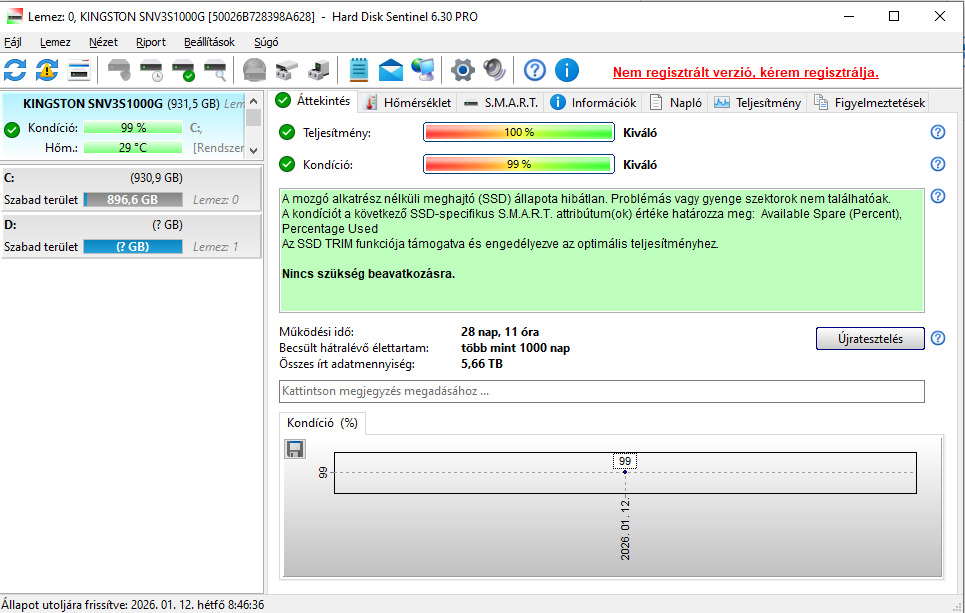Click the disk with magnifying glass icon
The height and width of the screenshot is (613, 965).
click(215, 70)
